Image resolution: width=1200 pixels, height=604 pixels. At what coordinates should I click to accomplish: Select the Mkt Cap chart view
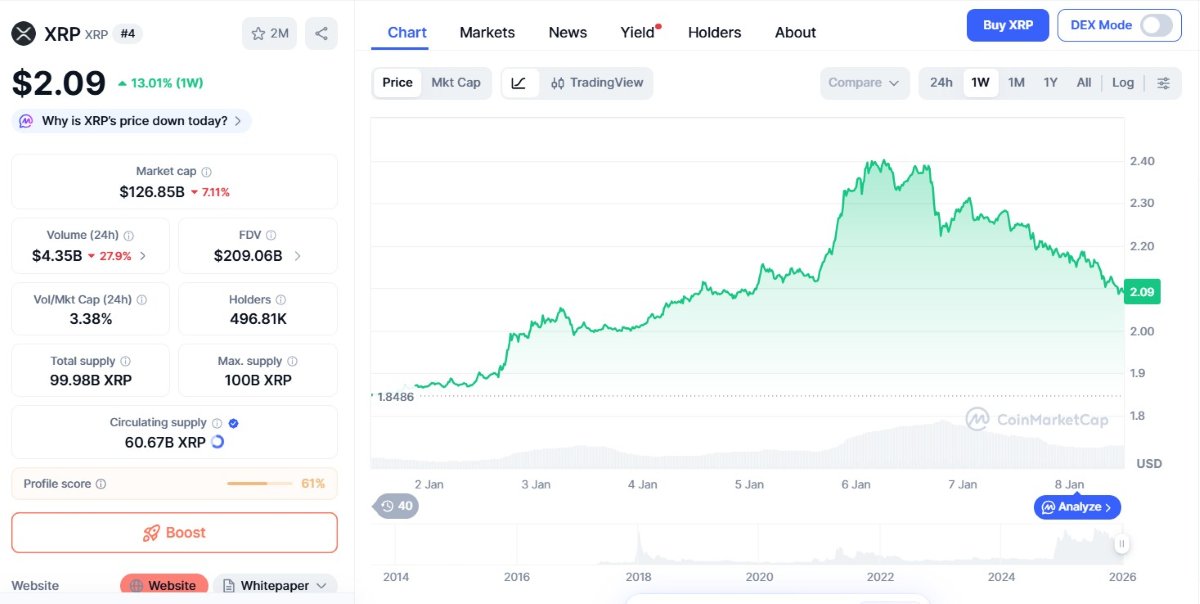tap(456, 83)
